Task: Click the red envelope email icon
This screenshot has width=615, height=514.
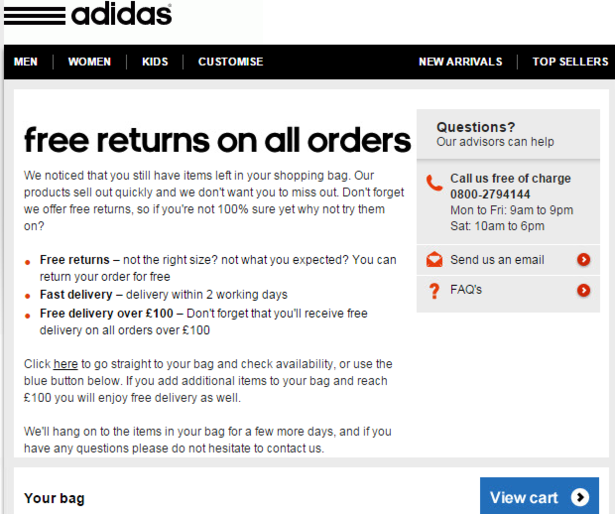Action: tap(434, 260)
